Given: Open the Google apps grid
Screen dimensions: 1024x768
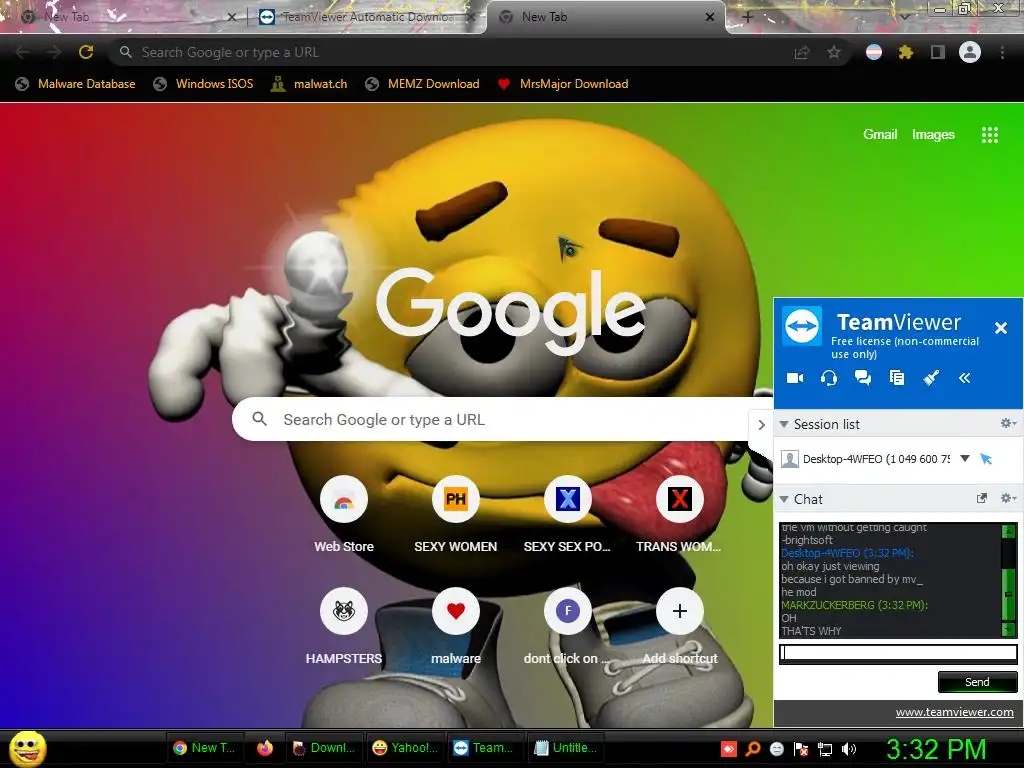Looking at the screenshot, I should (x=989, y=135).
